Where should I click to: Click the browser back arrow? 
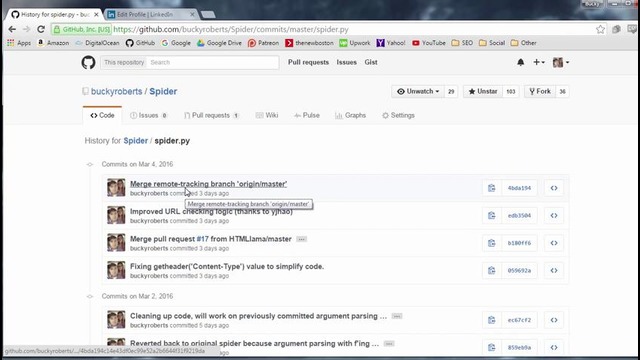point(12,29)
